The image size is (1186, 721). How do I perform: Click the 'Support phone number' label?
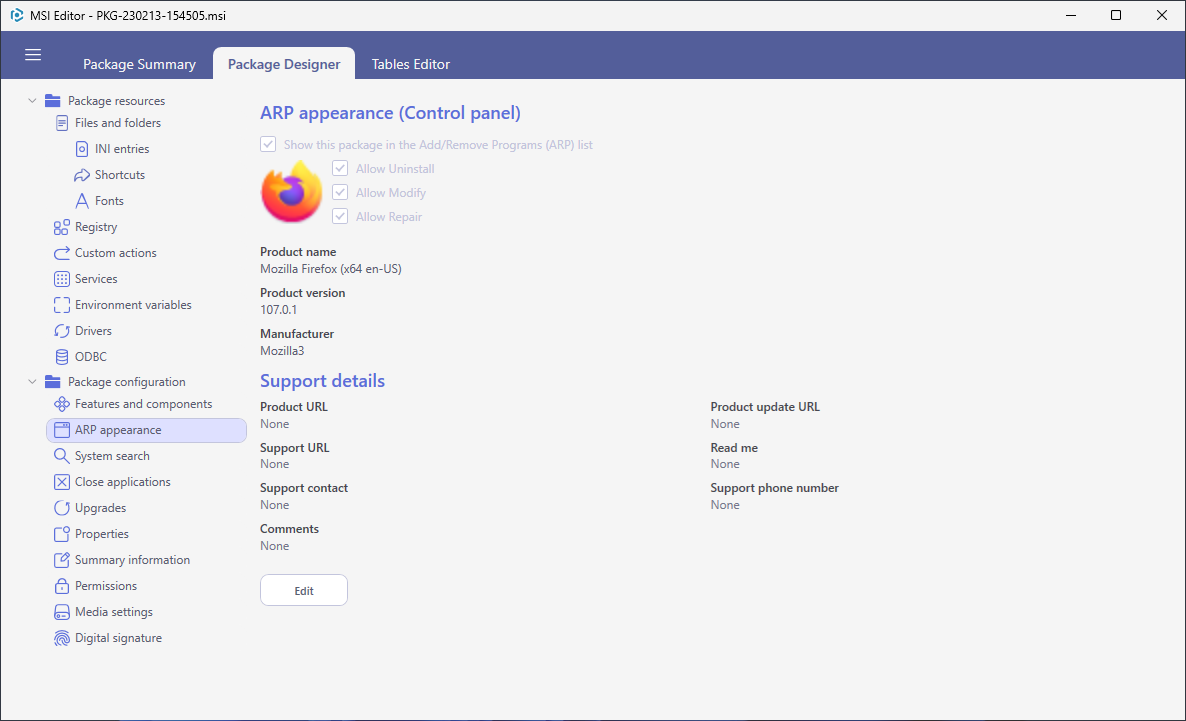[775, 488]
